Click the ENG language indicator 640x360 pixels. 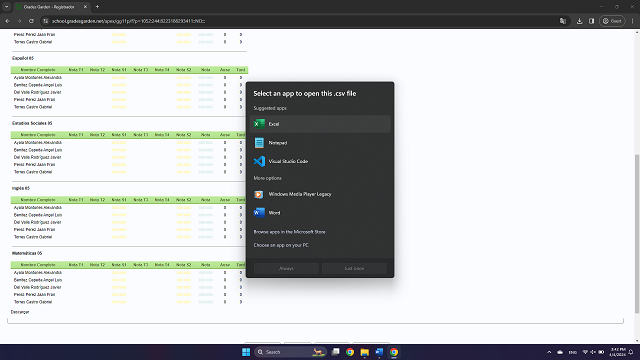(x=573, y=352)
